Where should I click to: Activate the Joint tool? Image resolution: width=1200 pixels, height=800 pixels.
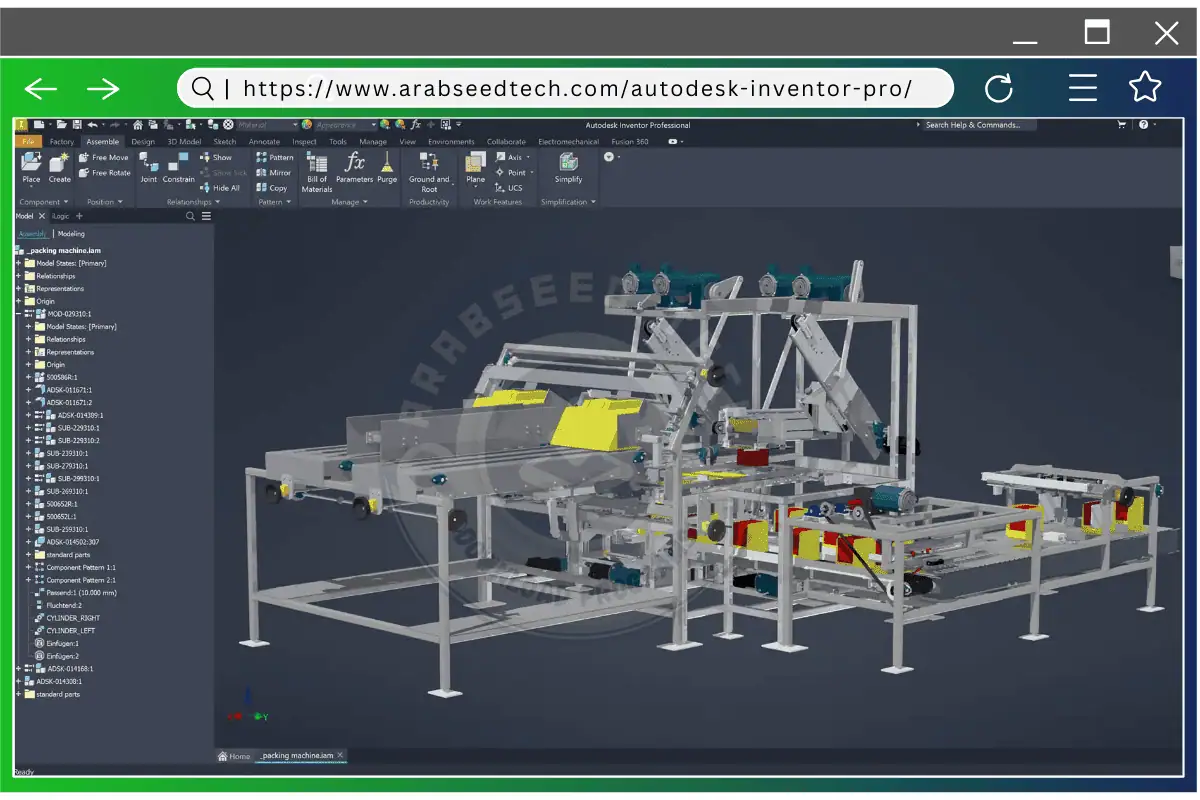click(147, 171)
